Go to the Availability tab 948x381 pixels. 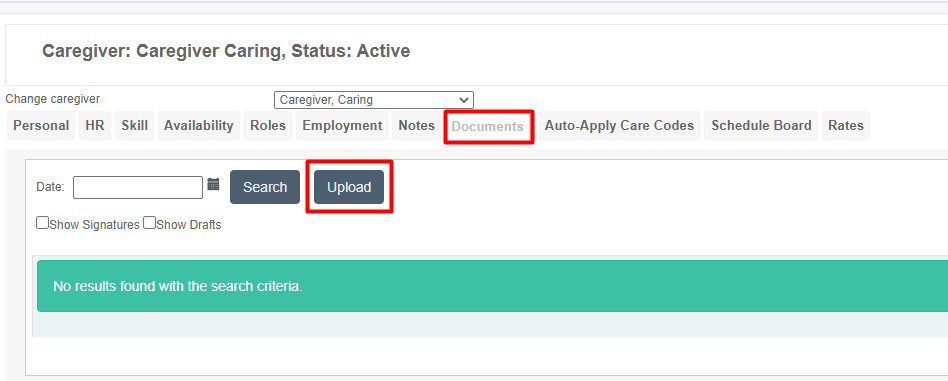(x=199, y=126)
